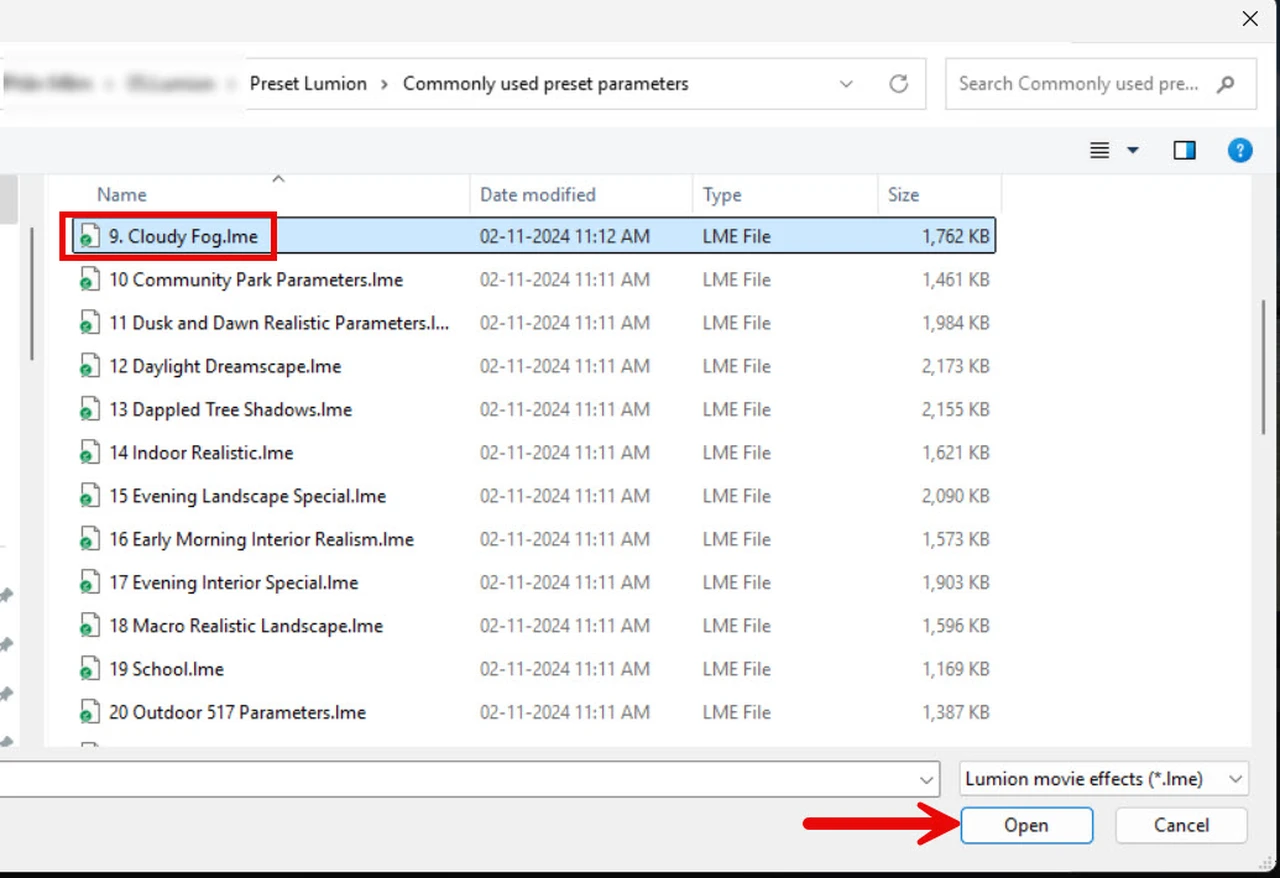This screenshot has width=1280, height=878.
Task: Click the file list vertical scrollbar
Action: 1264,366
